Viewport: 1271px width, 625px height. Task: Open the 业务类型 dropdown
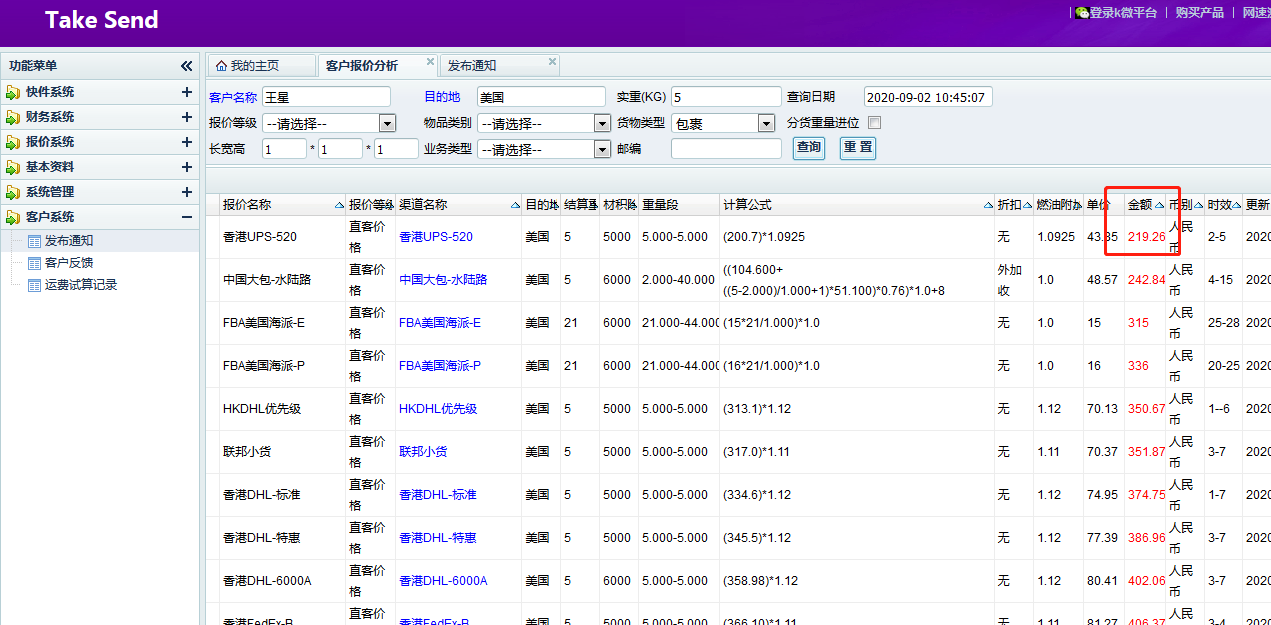tap(602, 149)
